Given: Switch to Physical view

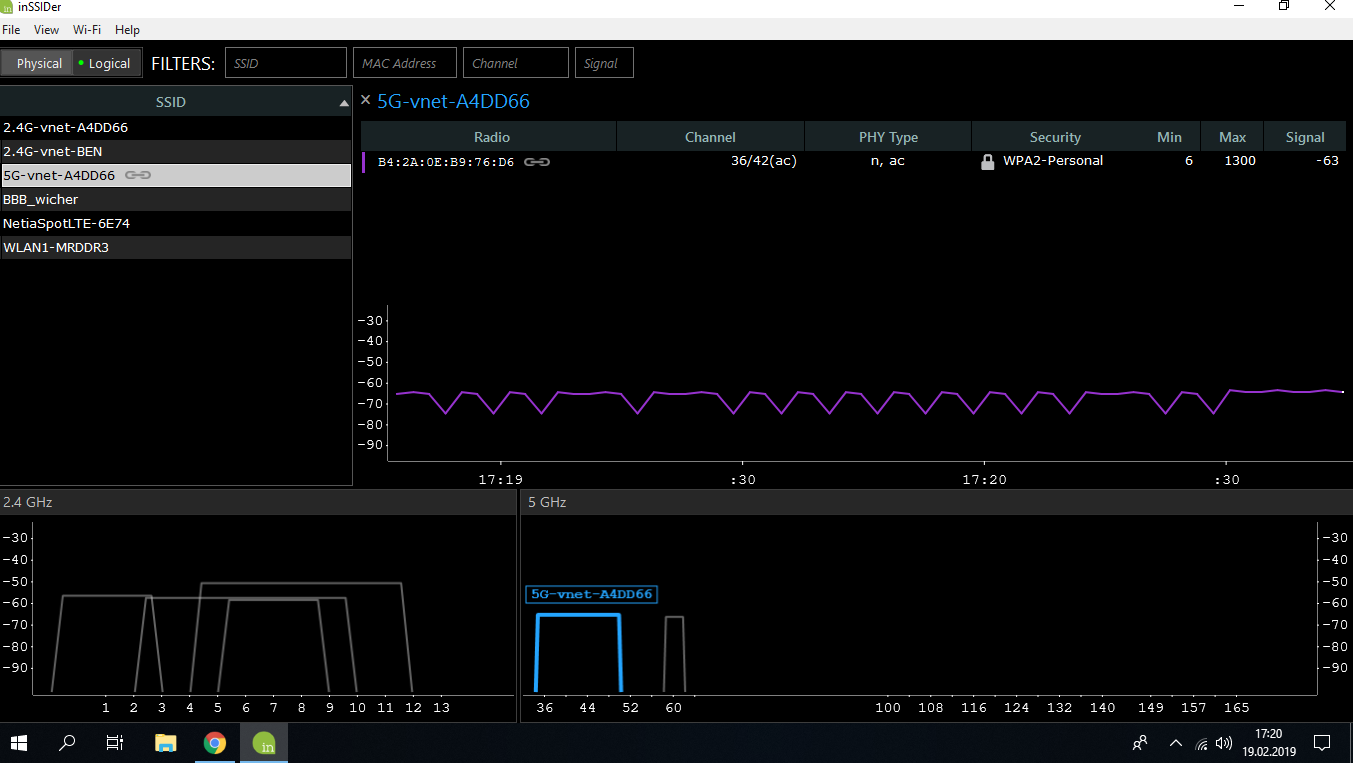Looking at the screenshot, I should click(x=39, y=63).
